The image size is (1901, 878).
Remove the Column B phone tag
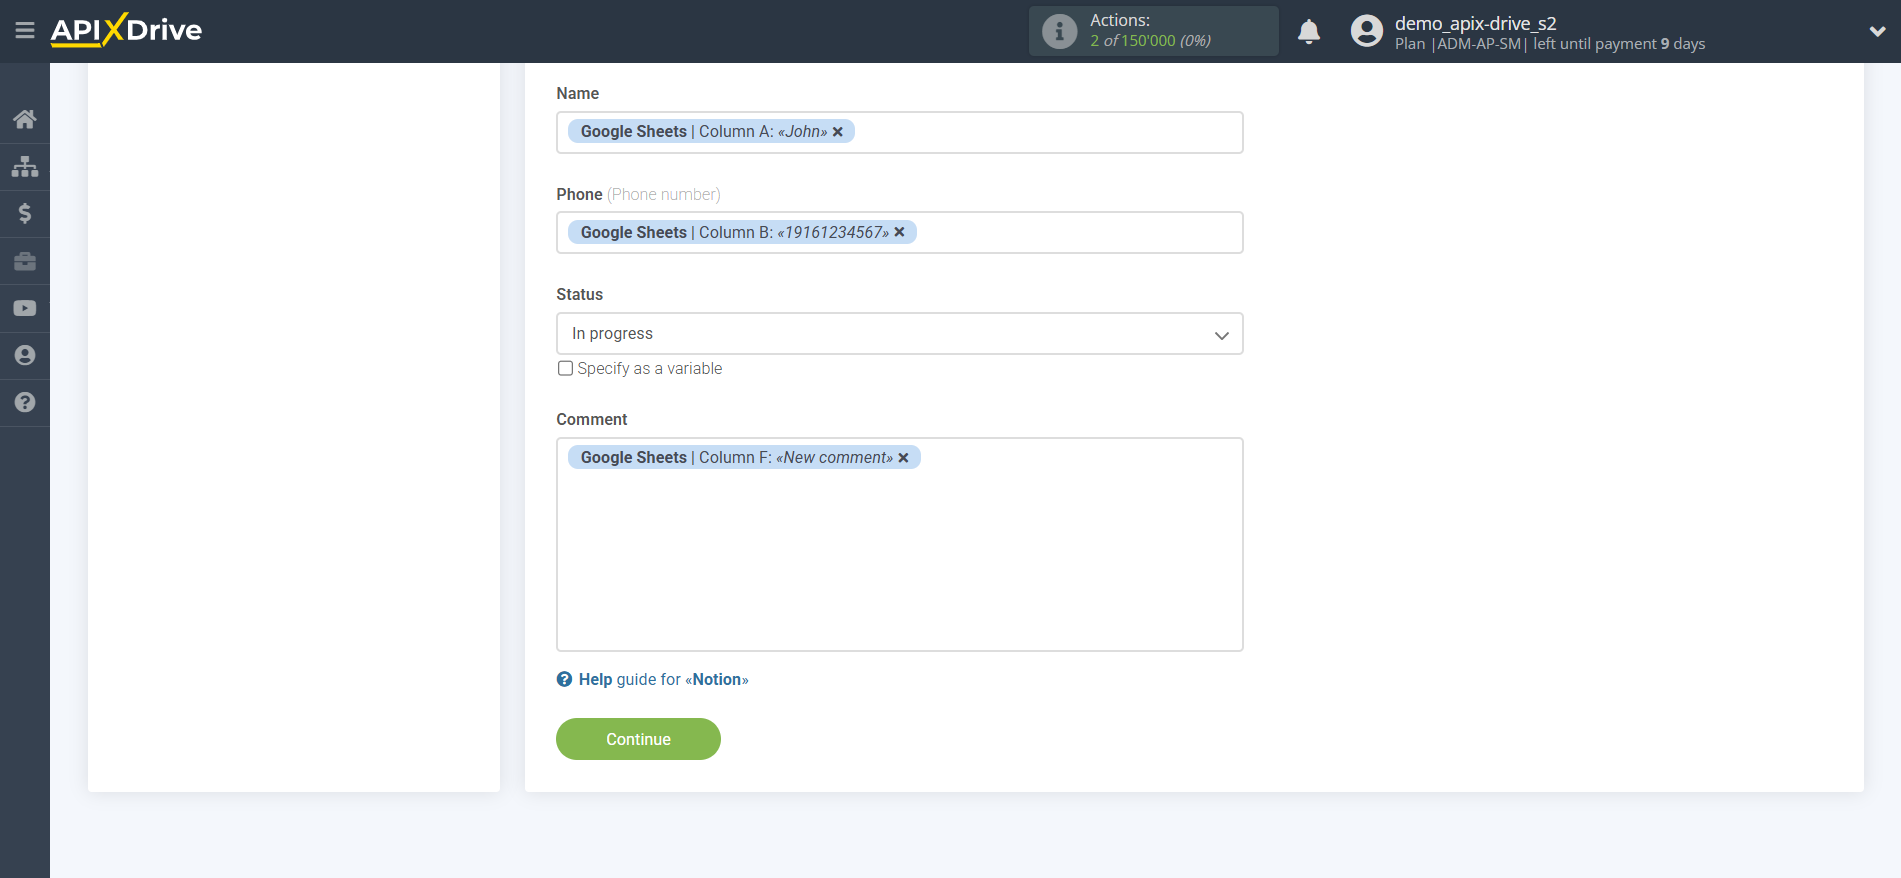(x=899, y=232)
